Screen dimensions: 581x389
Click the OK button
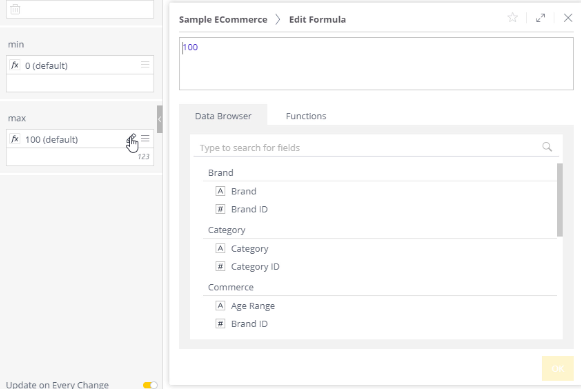(x=558, y=369)
